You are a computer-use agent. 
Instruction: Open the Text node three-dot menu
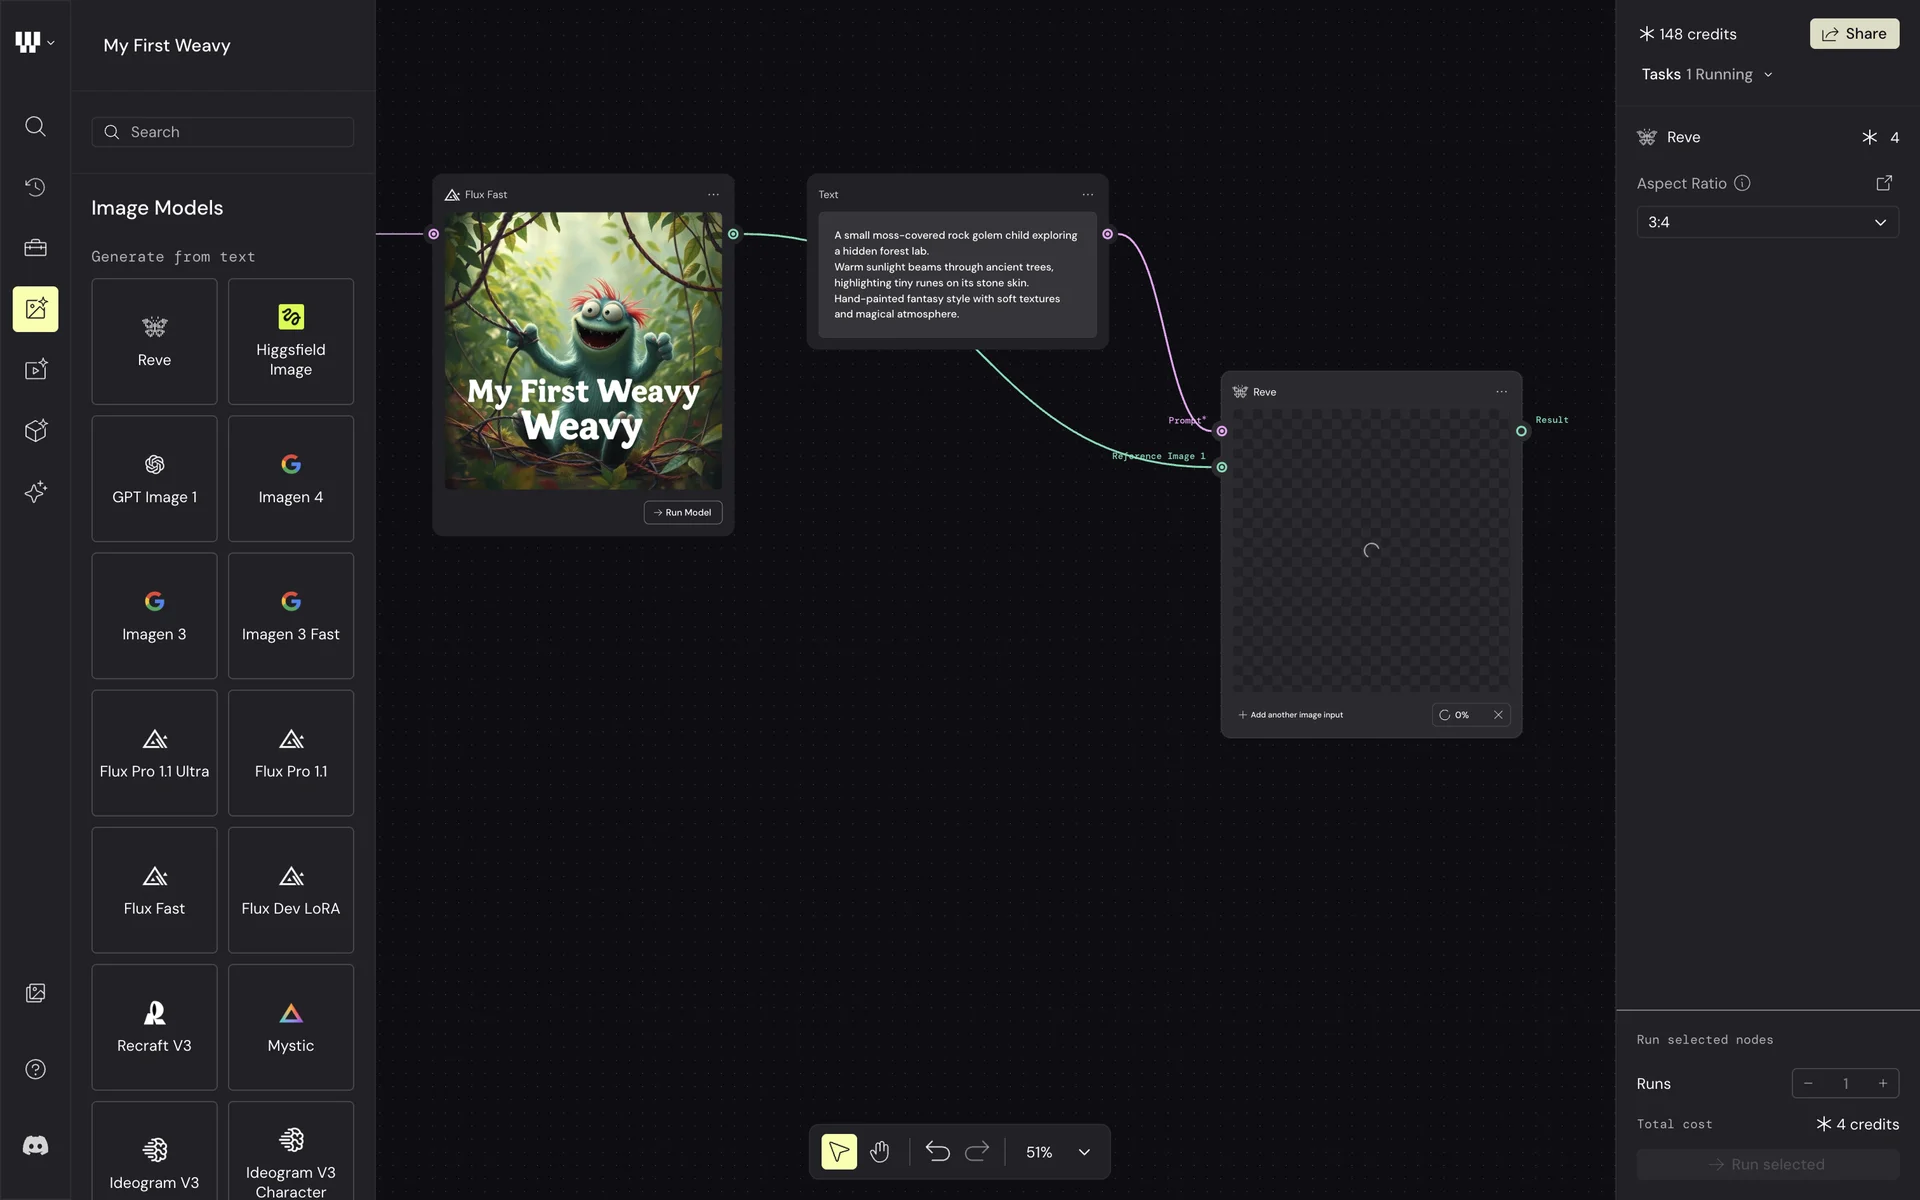click(1088, 195)
